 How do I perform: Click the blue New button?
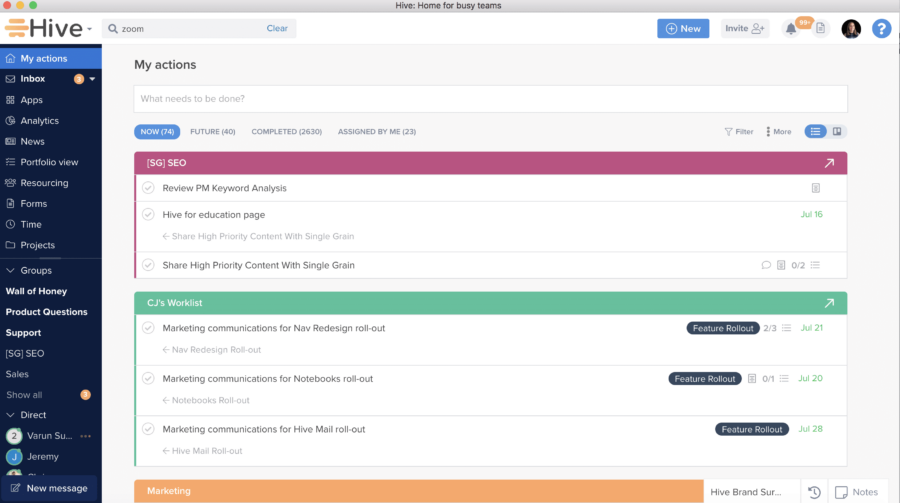[x=683, y=29]
